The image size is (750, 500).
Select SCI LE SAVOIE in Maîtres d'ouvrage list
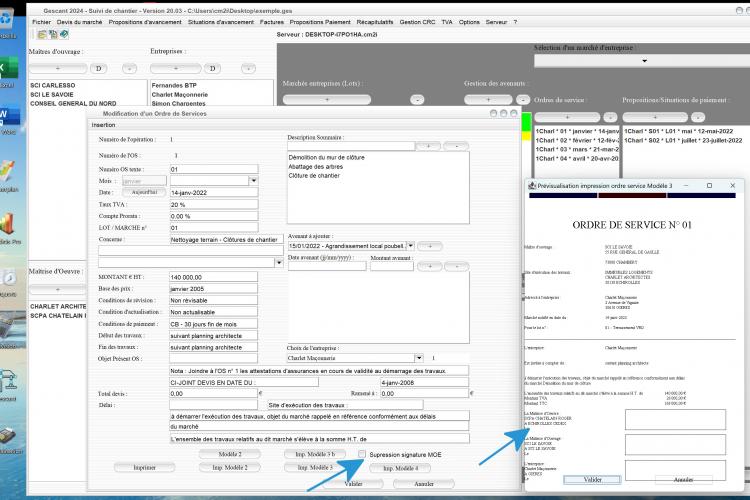52,94
